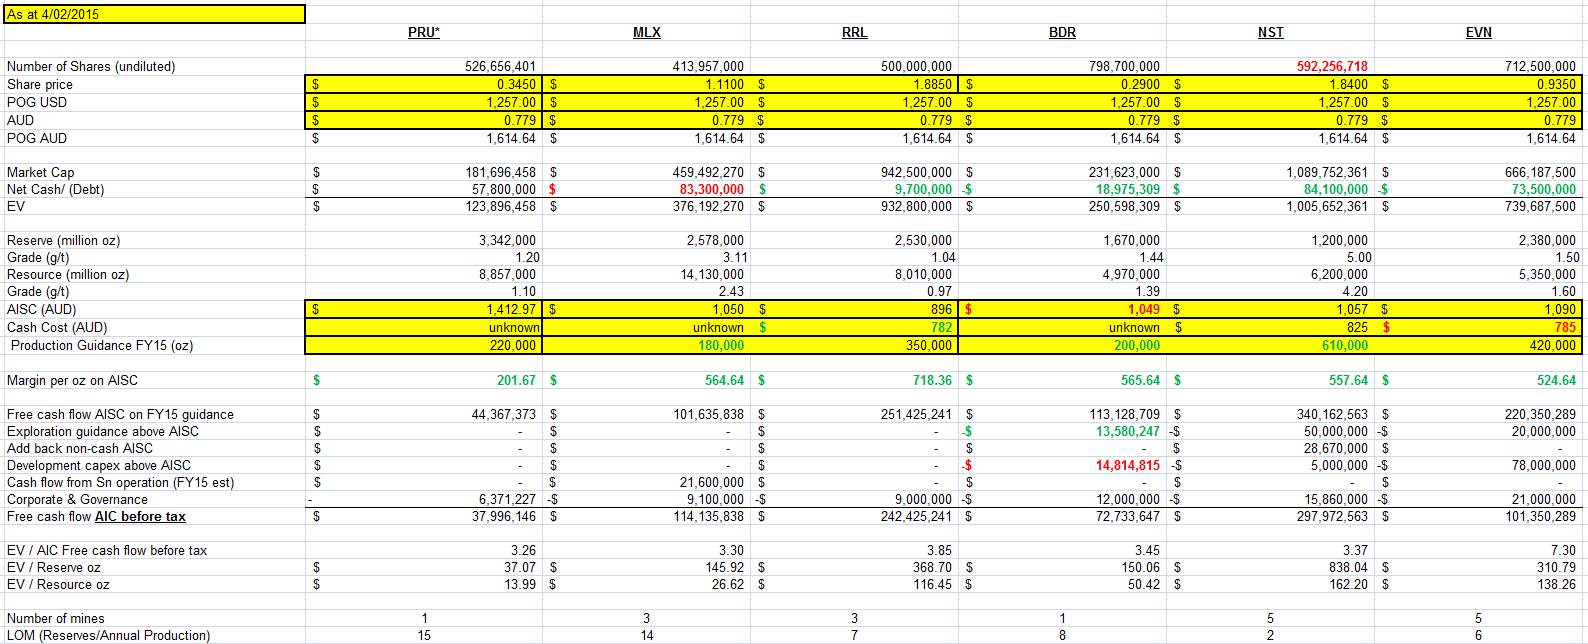This screenshot has height=644, width=1588.
Task: Select the 21,600,000 cell
Action: point(712,483)
